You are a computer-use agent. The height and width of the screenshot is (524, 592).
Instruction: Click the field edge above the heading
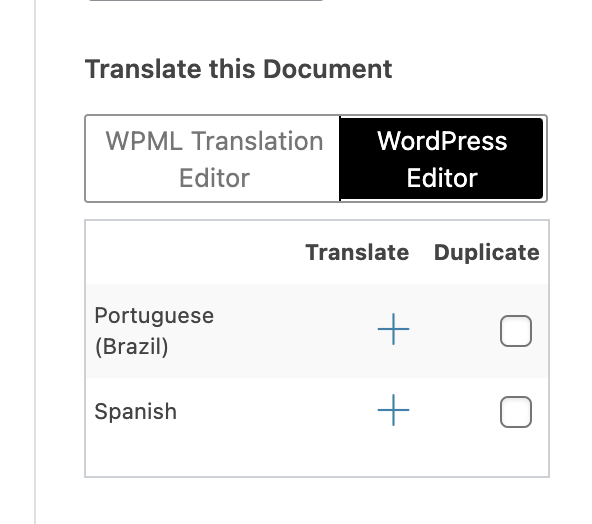click(206, 0)
